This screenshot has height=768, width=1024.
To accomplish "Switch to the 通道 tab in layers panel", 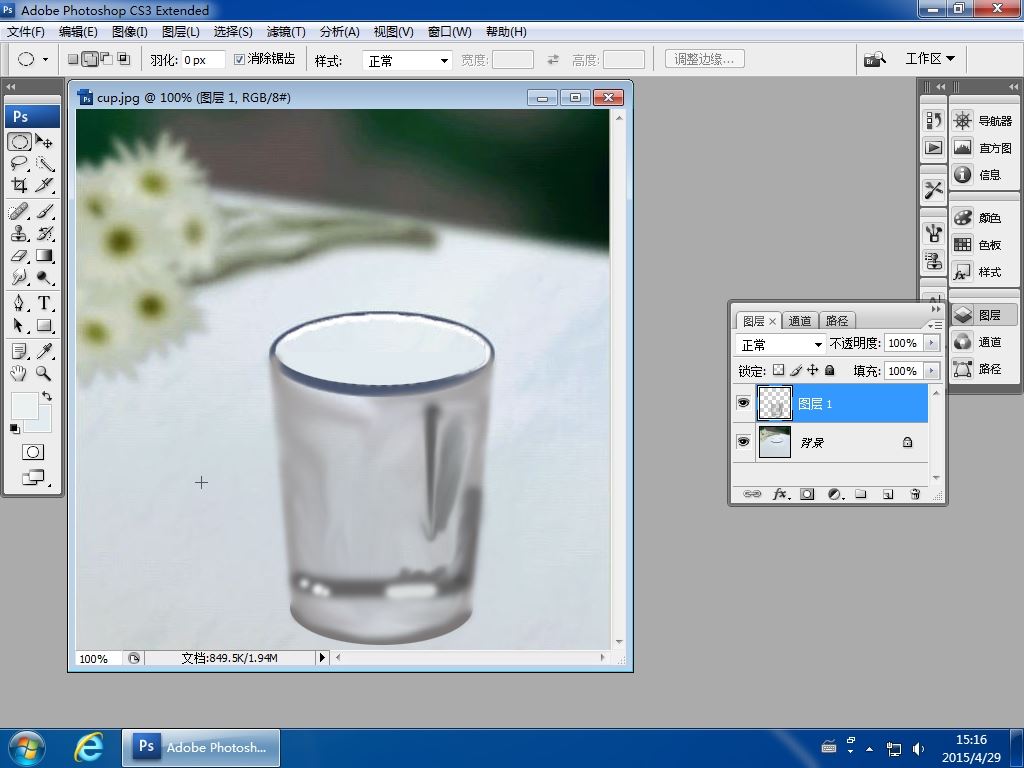I will click(x=800, y=321).
